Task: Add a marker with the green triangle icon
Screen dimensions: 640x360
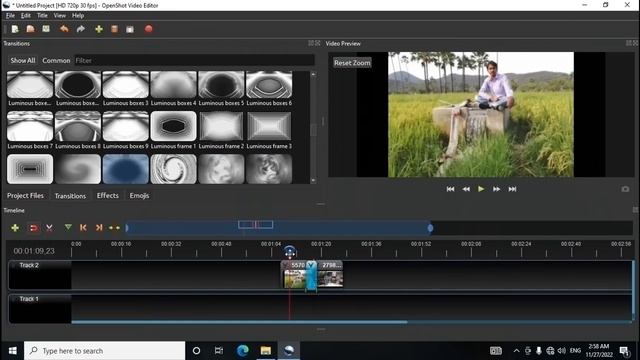Action: [x=68, y=227]
